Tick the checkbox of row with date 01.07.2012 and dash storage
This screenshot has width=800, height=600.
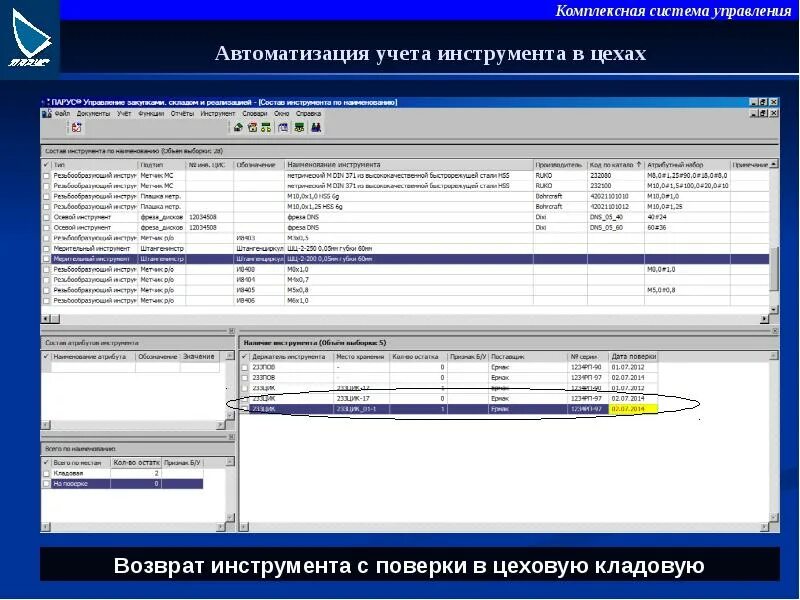tap(245, 367)
